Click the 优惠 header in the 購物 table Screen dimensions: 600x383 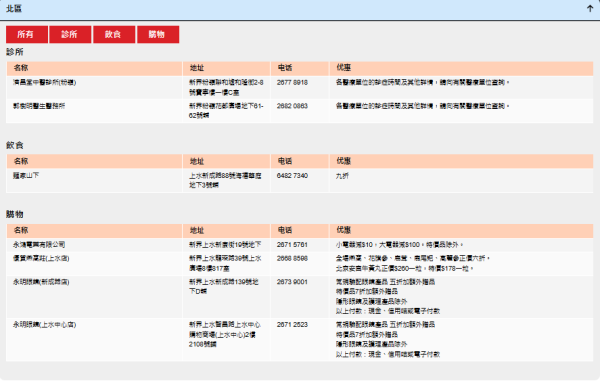point(344,230)
